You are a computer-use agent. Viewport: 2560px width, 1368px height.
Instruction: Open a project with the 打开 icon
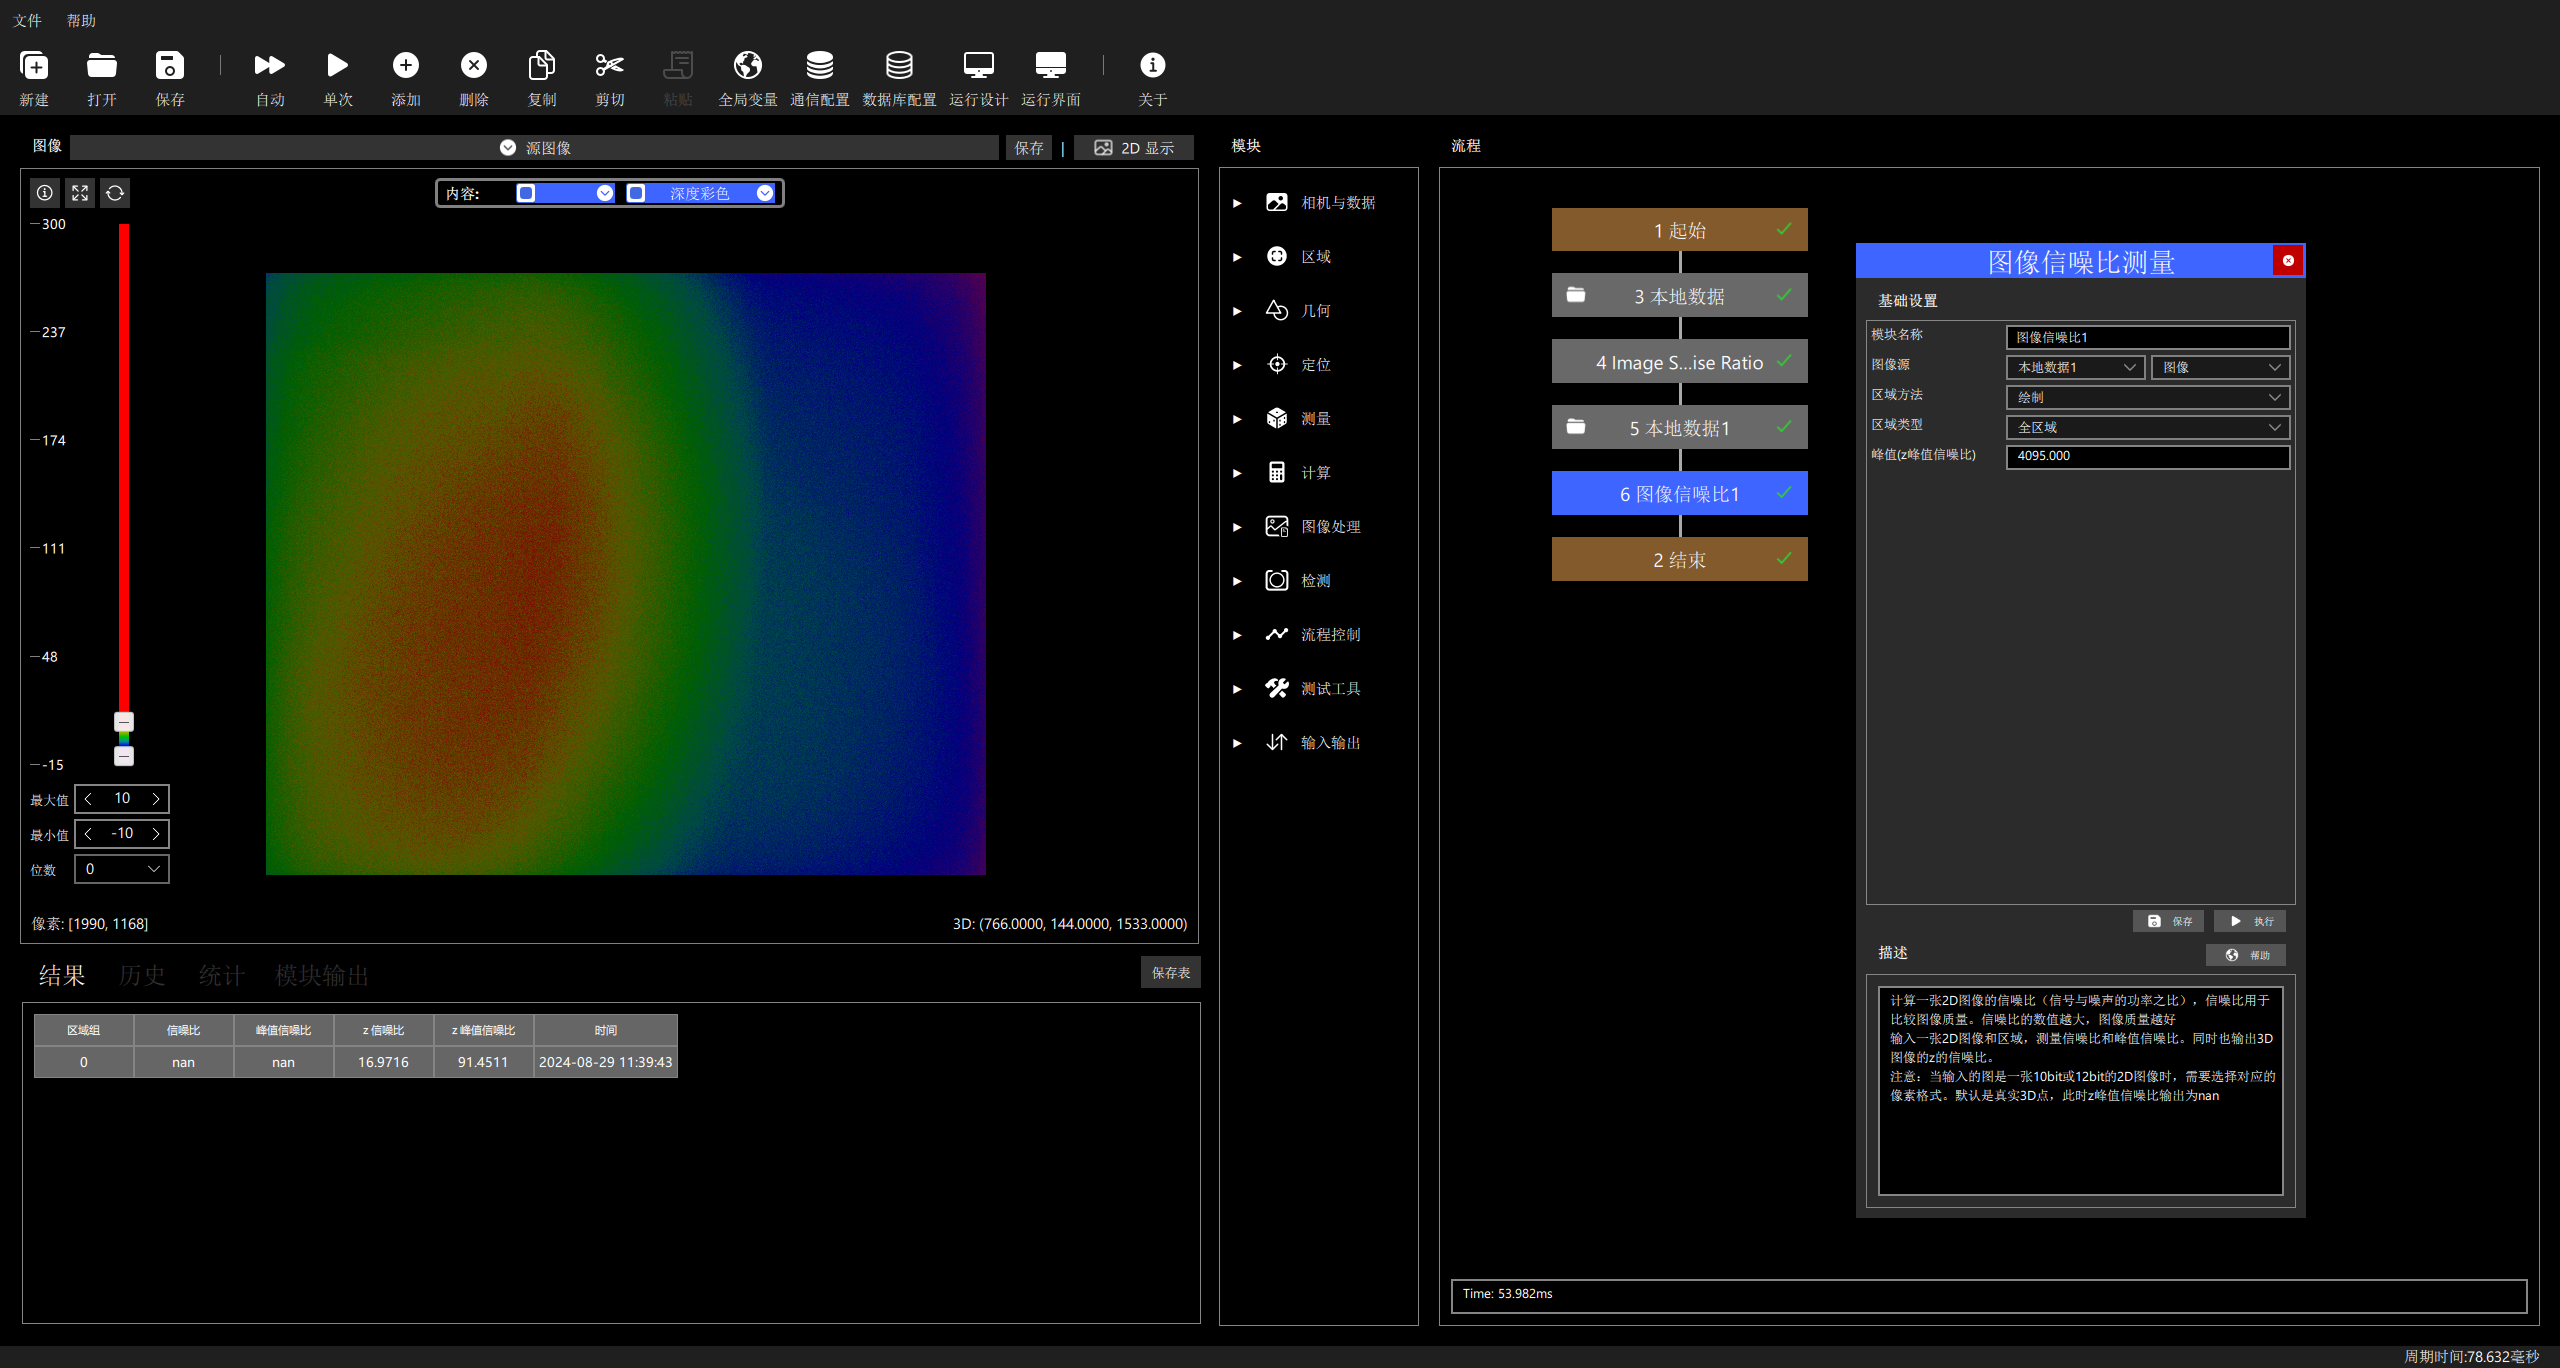102,66
